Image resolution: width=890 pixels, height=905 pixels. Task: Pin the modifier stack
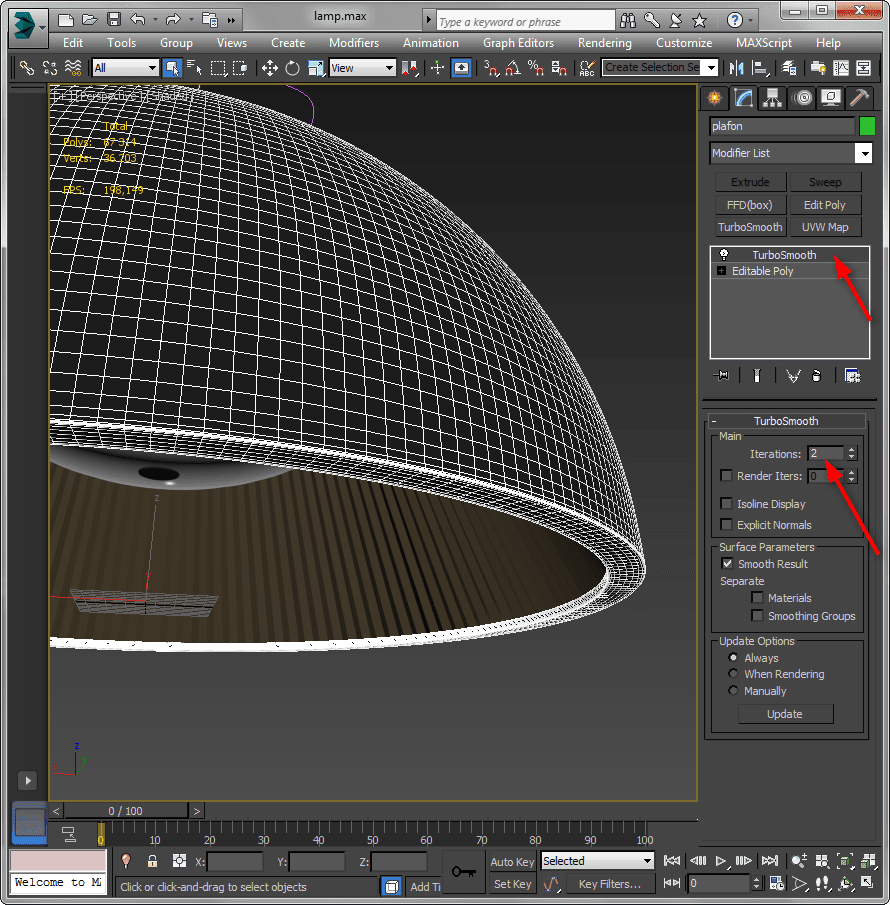tap(721, 376)
